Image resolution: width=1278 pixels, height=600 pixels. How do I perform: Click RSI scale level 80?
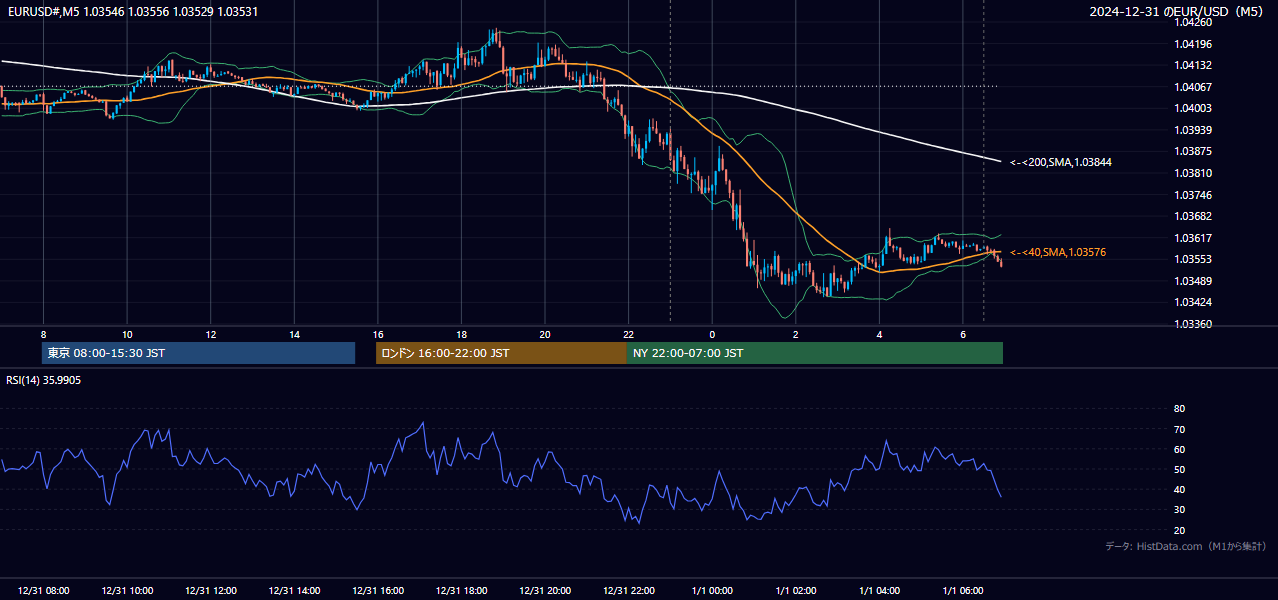[x=1179, y=409]
